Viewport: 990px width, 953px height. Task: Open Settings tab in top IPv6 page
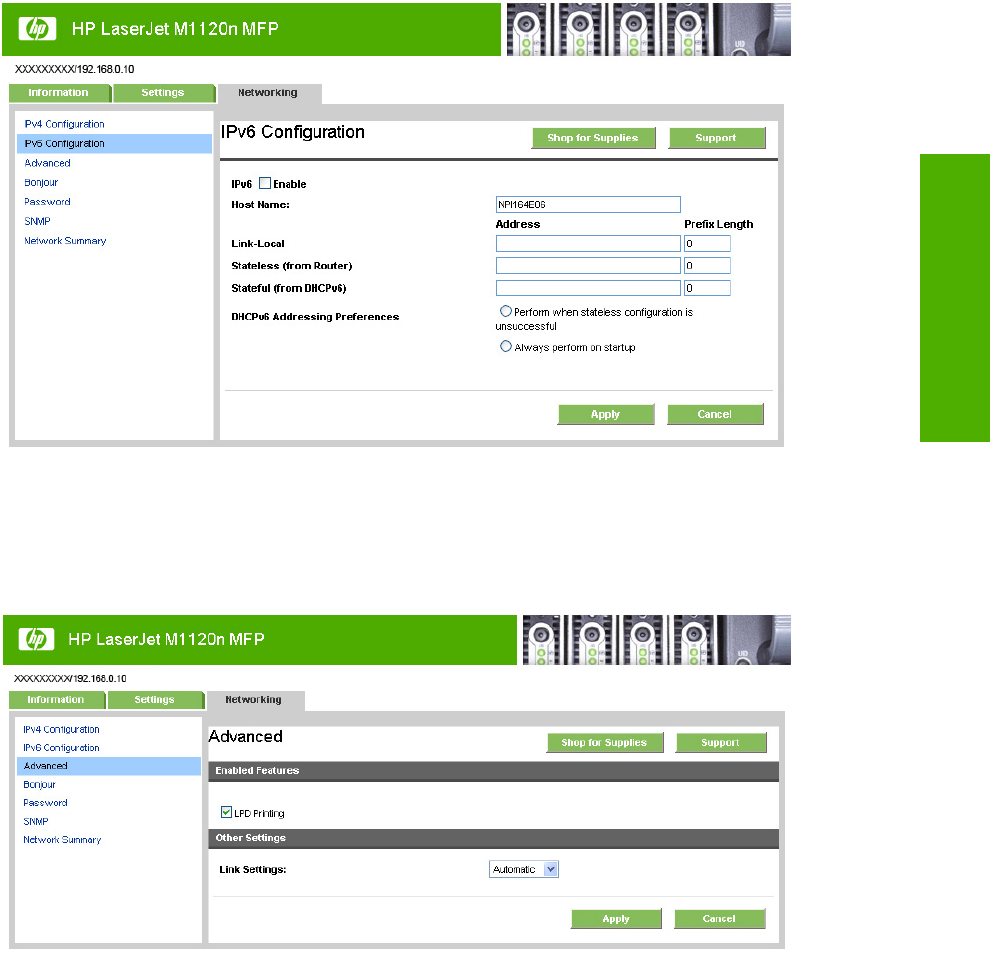click(164, 93)
